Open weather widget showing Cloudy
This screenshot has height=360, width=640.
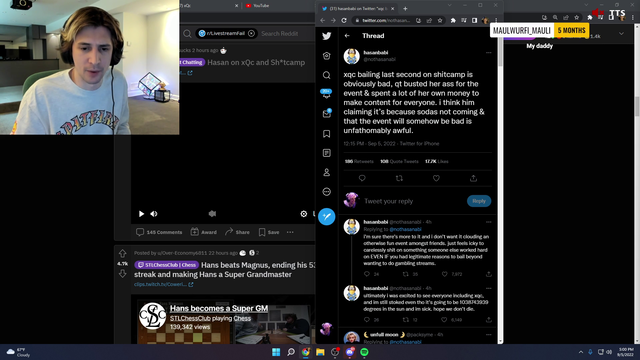[18, 352]
